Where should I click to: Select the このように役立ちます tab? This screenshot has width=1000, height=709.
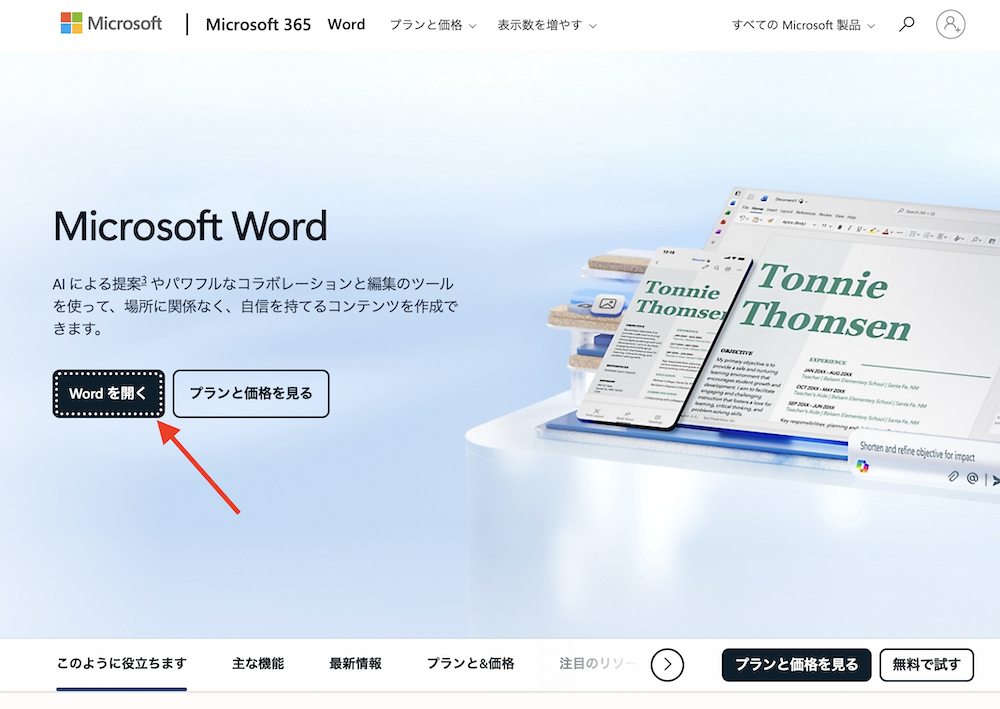tap(121, 664)
